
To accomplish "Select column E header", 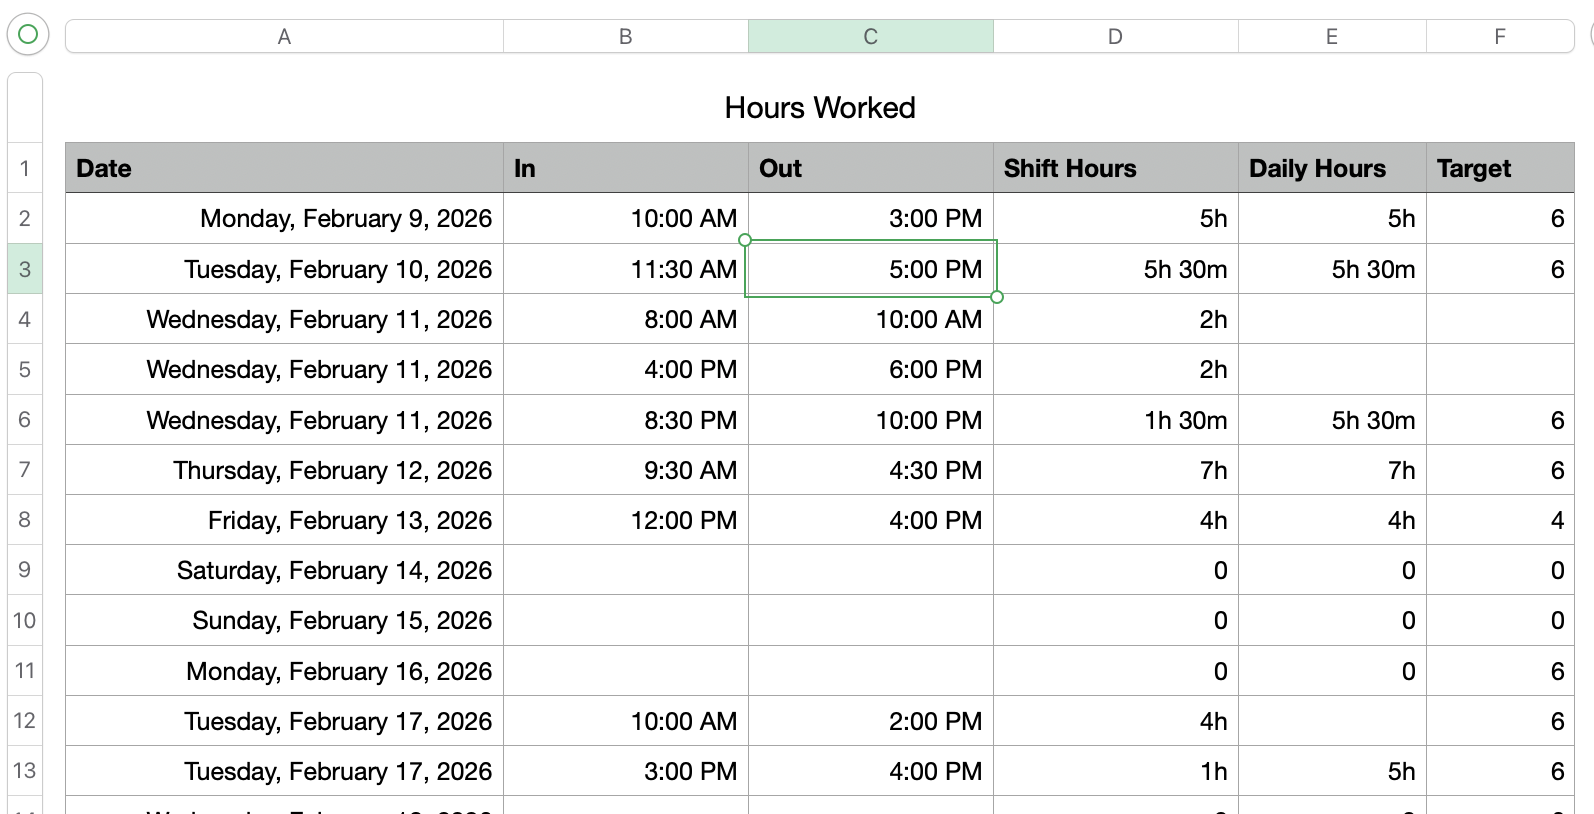I will click(x=1331, y=37).
